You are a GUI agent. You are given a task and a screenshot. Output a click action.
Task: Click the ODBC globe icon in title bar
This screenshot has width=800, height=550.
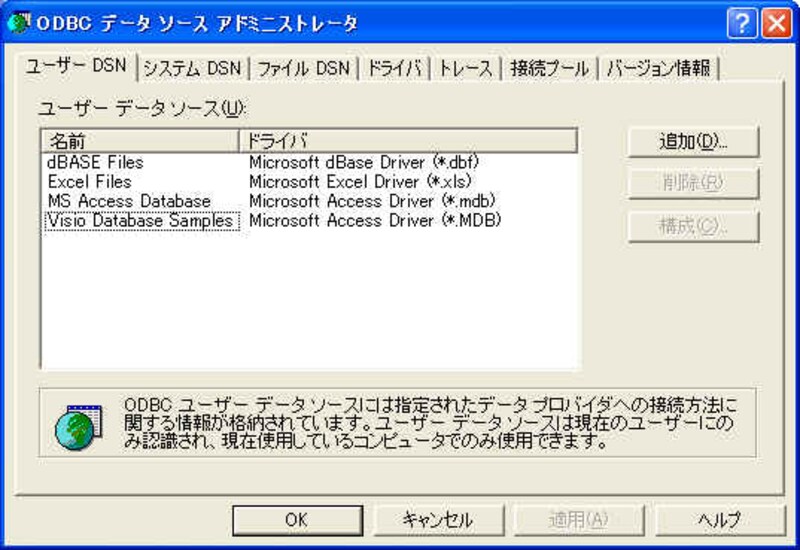(x=18, y=23)
